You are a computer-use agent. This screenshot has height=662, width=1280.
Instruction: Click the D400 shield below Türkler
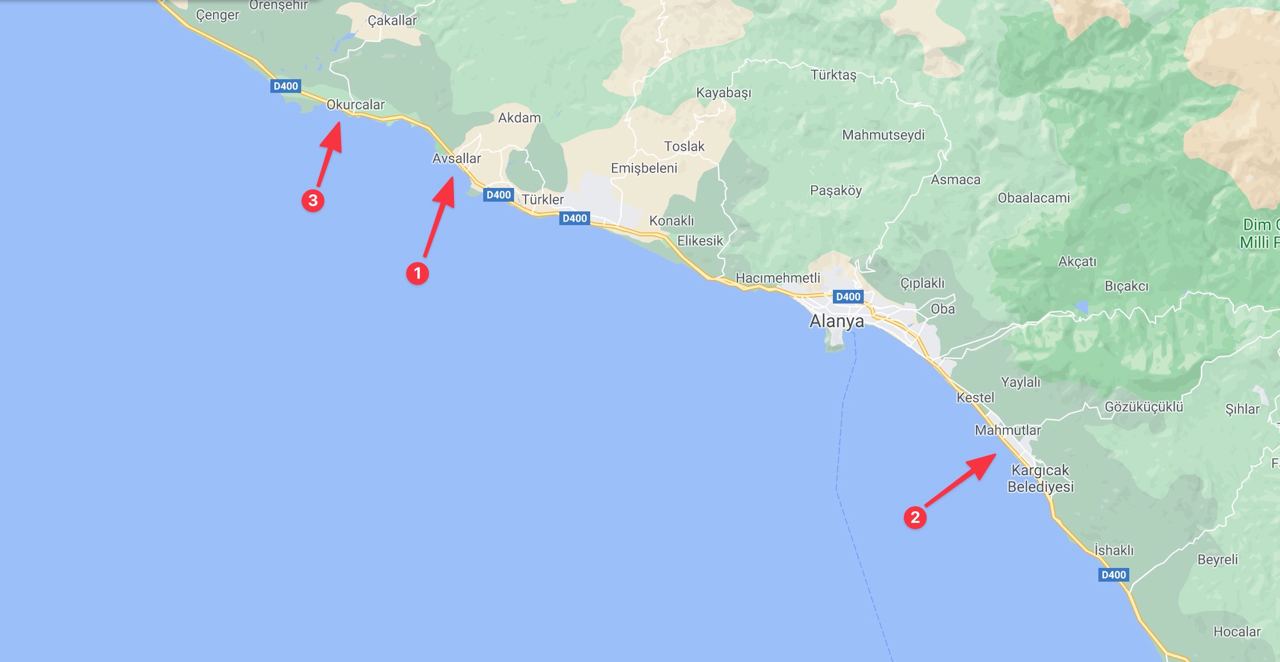[574, 217]
